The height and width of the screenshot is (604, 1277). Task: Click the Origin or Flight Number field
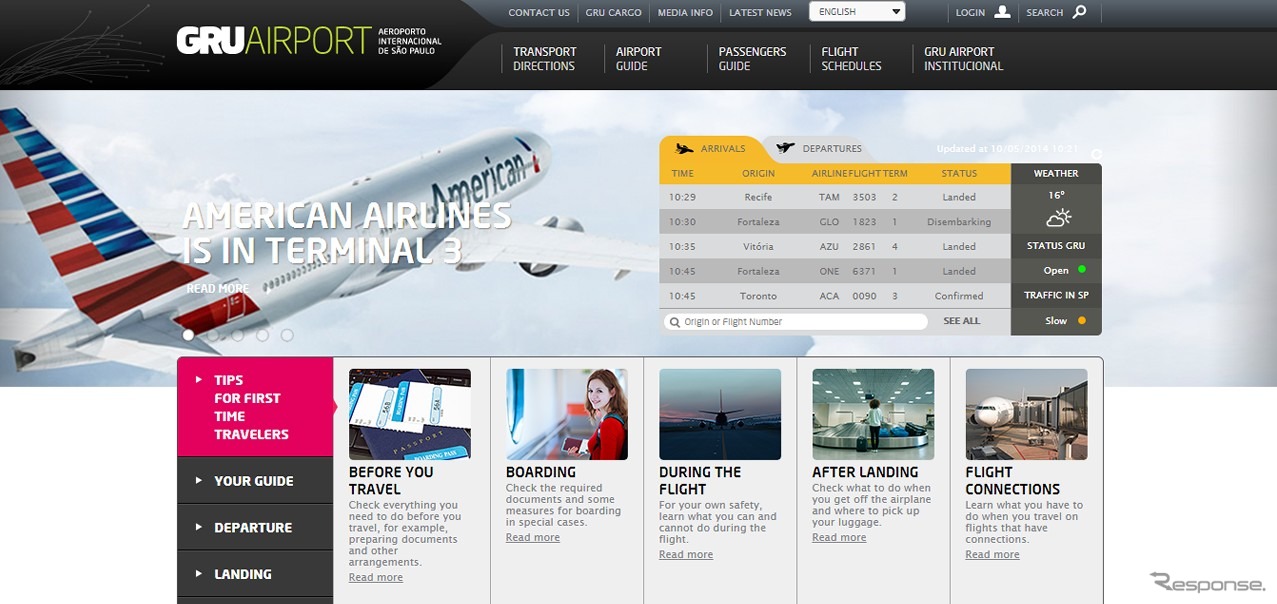click(x=796, y=322)
